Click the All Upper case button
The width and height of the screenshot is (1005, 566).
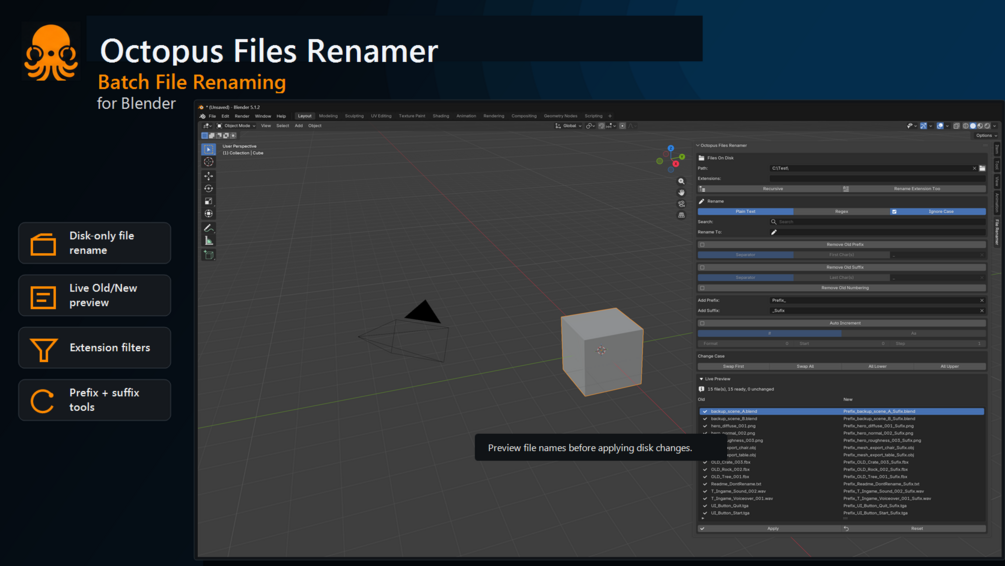click(950, 367)
